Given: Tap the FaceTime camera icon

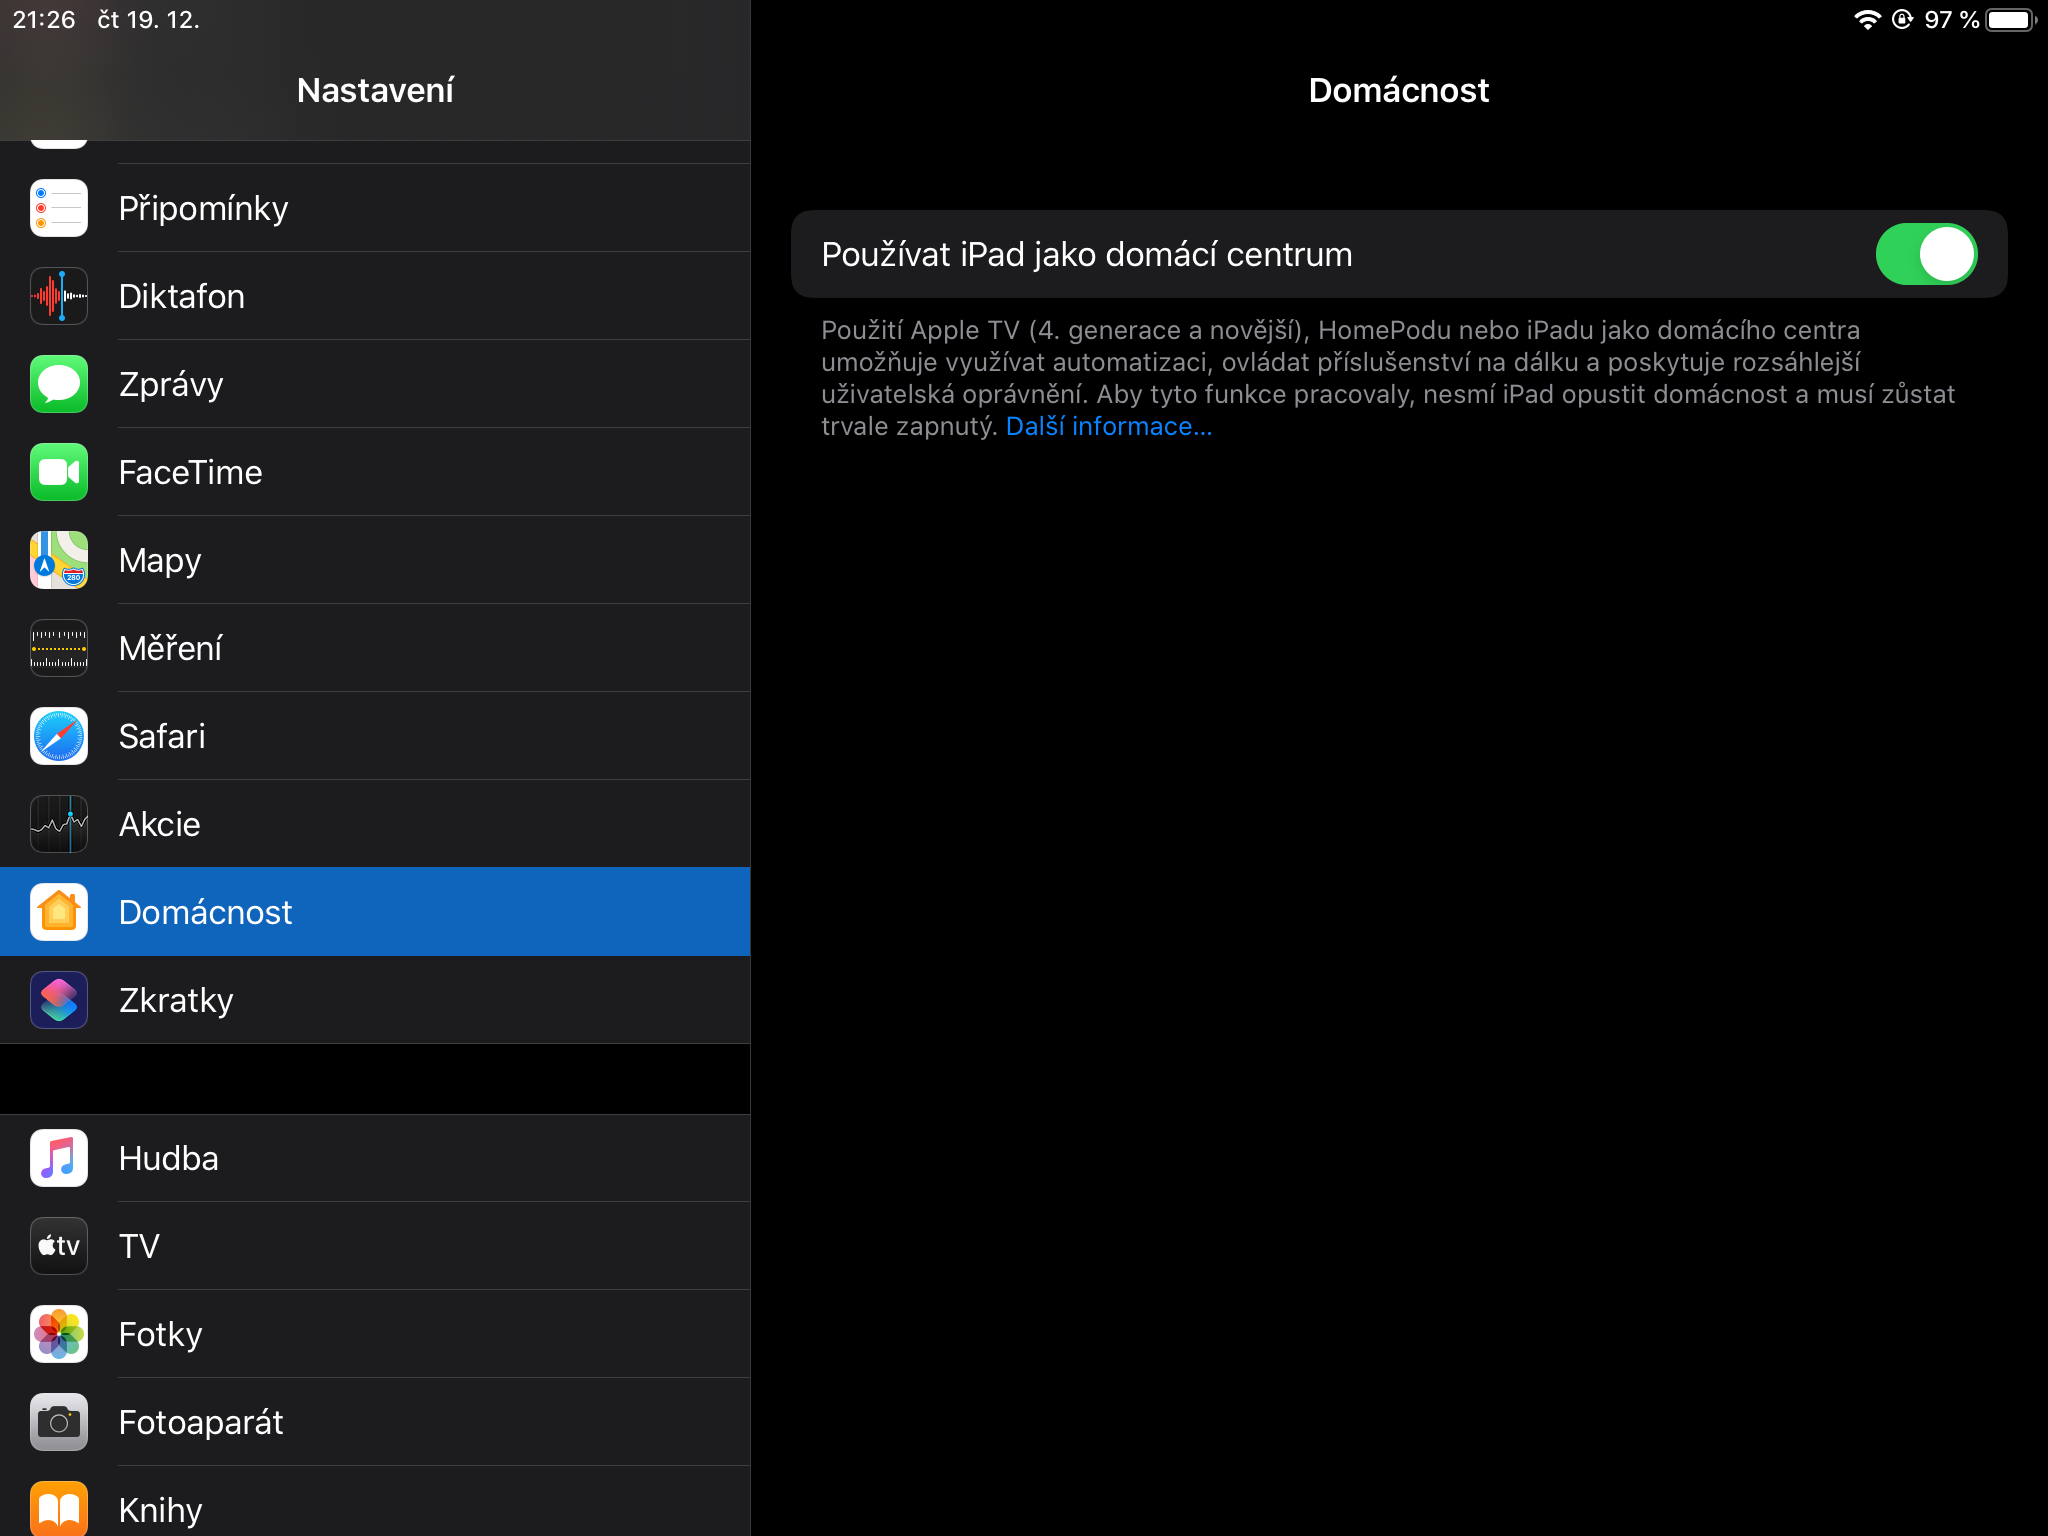Looking at the screenshot, I should click(x=59, y=472).
